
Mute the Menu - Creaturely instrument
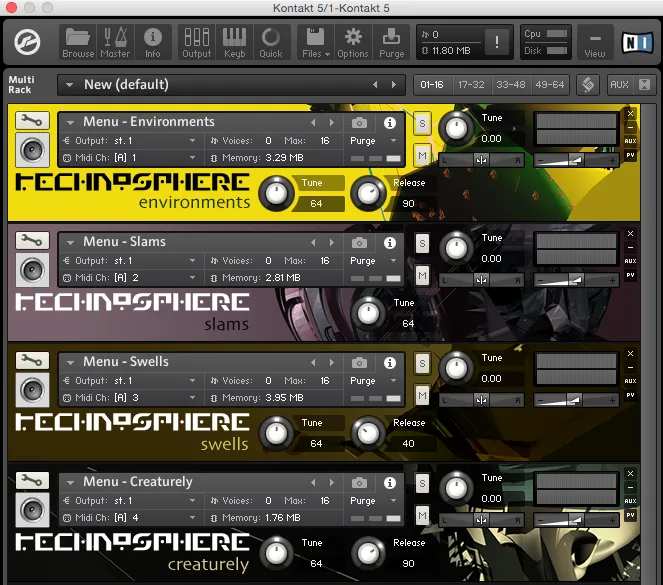[422, 516]
